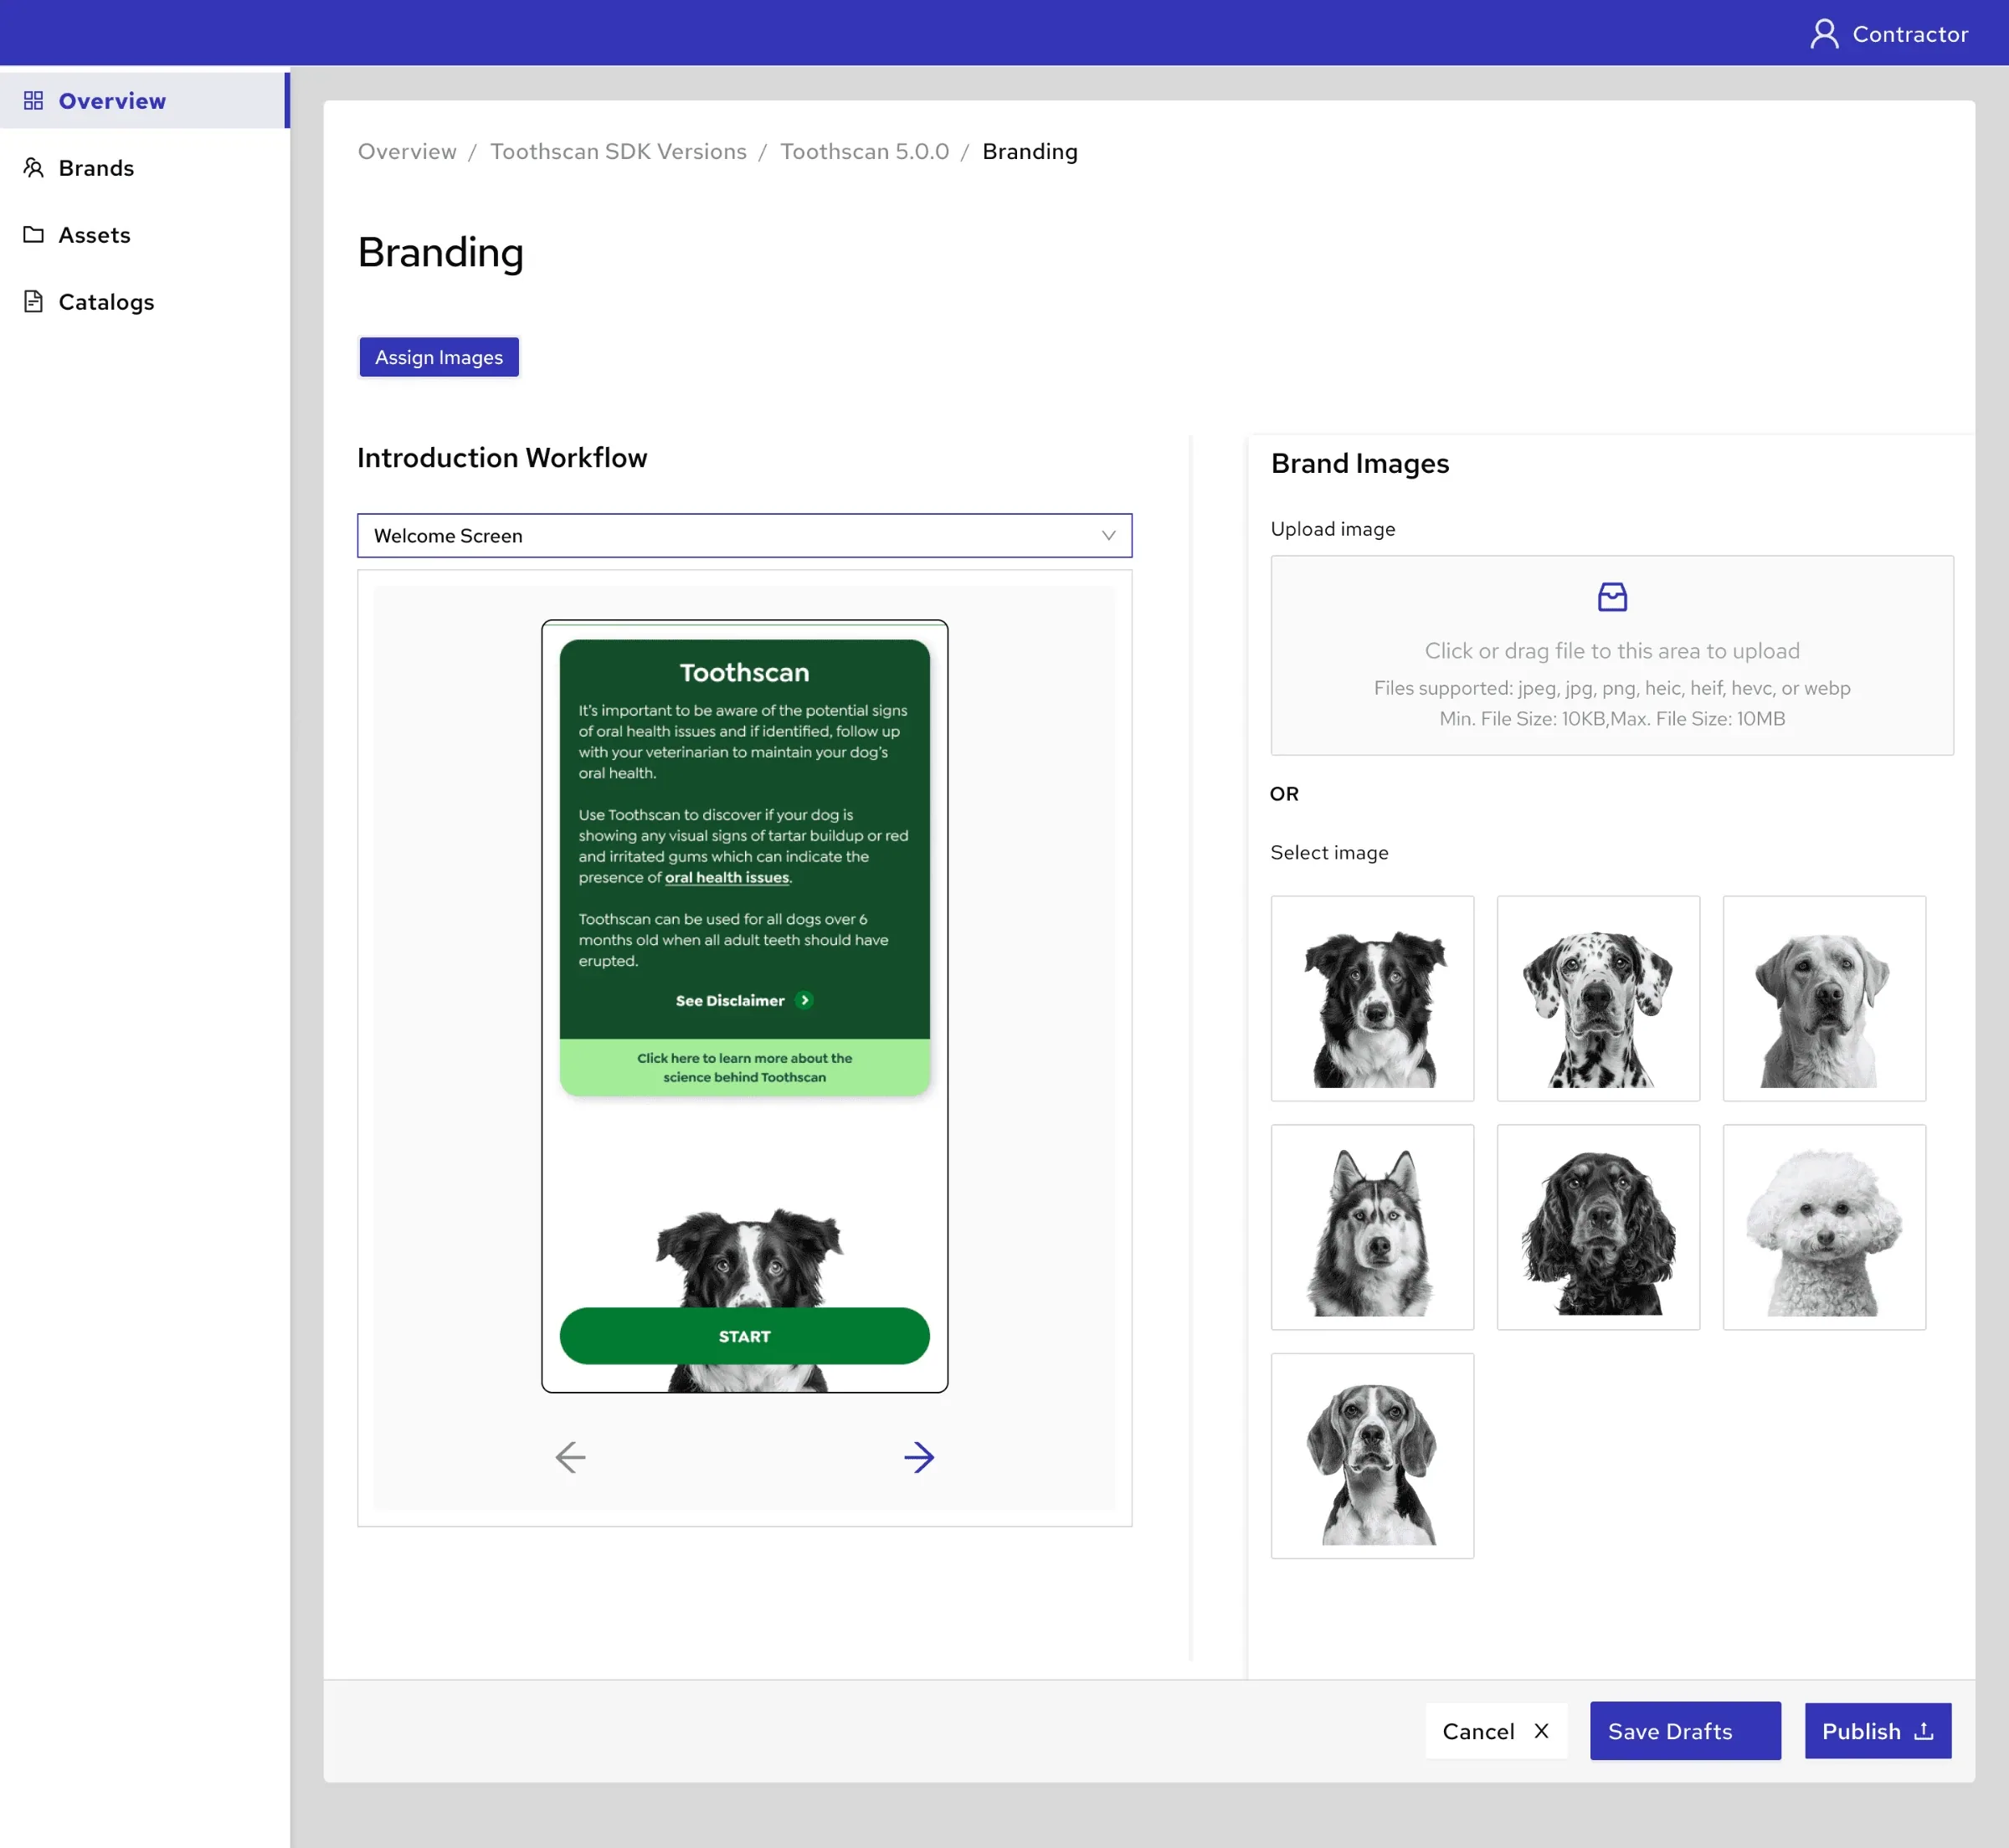Select the husky dog thumbnail
Viewport: 2009px width, 1848px height.
coord(1372,1227)
